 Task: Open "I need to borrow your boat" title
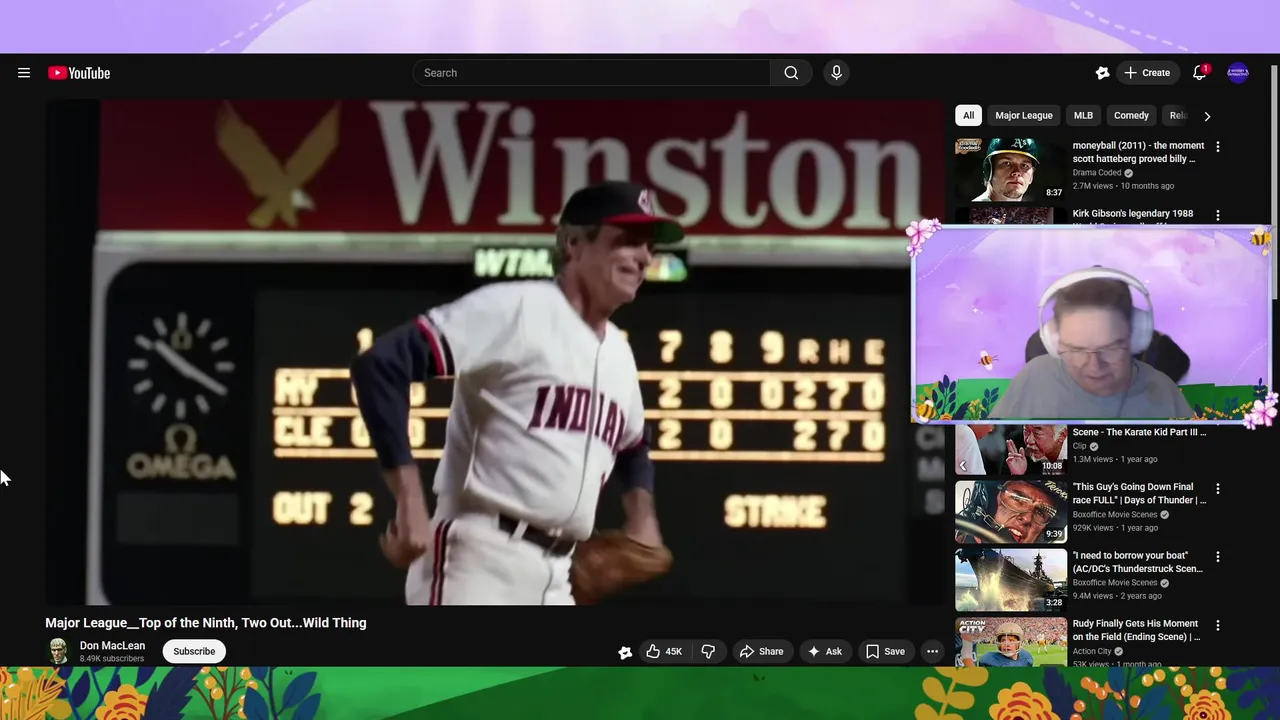(x=1138, y=562)
